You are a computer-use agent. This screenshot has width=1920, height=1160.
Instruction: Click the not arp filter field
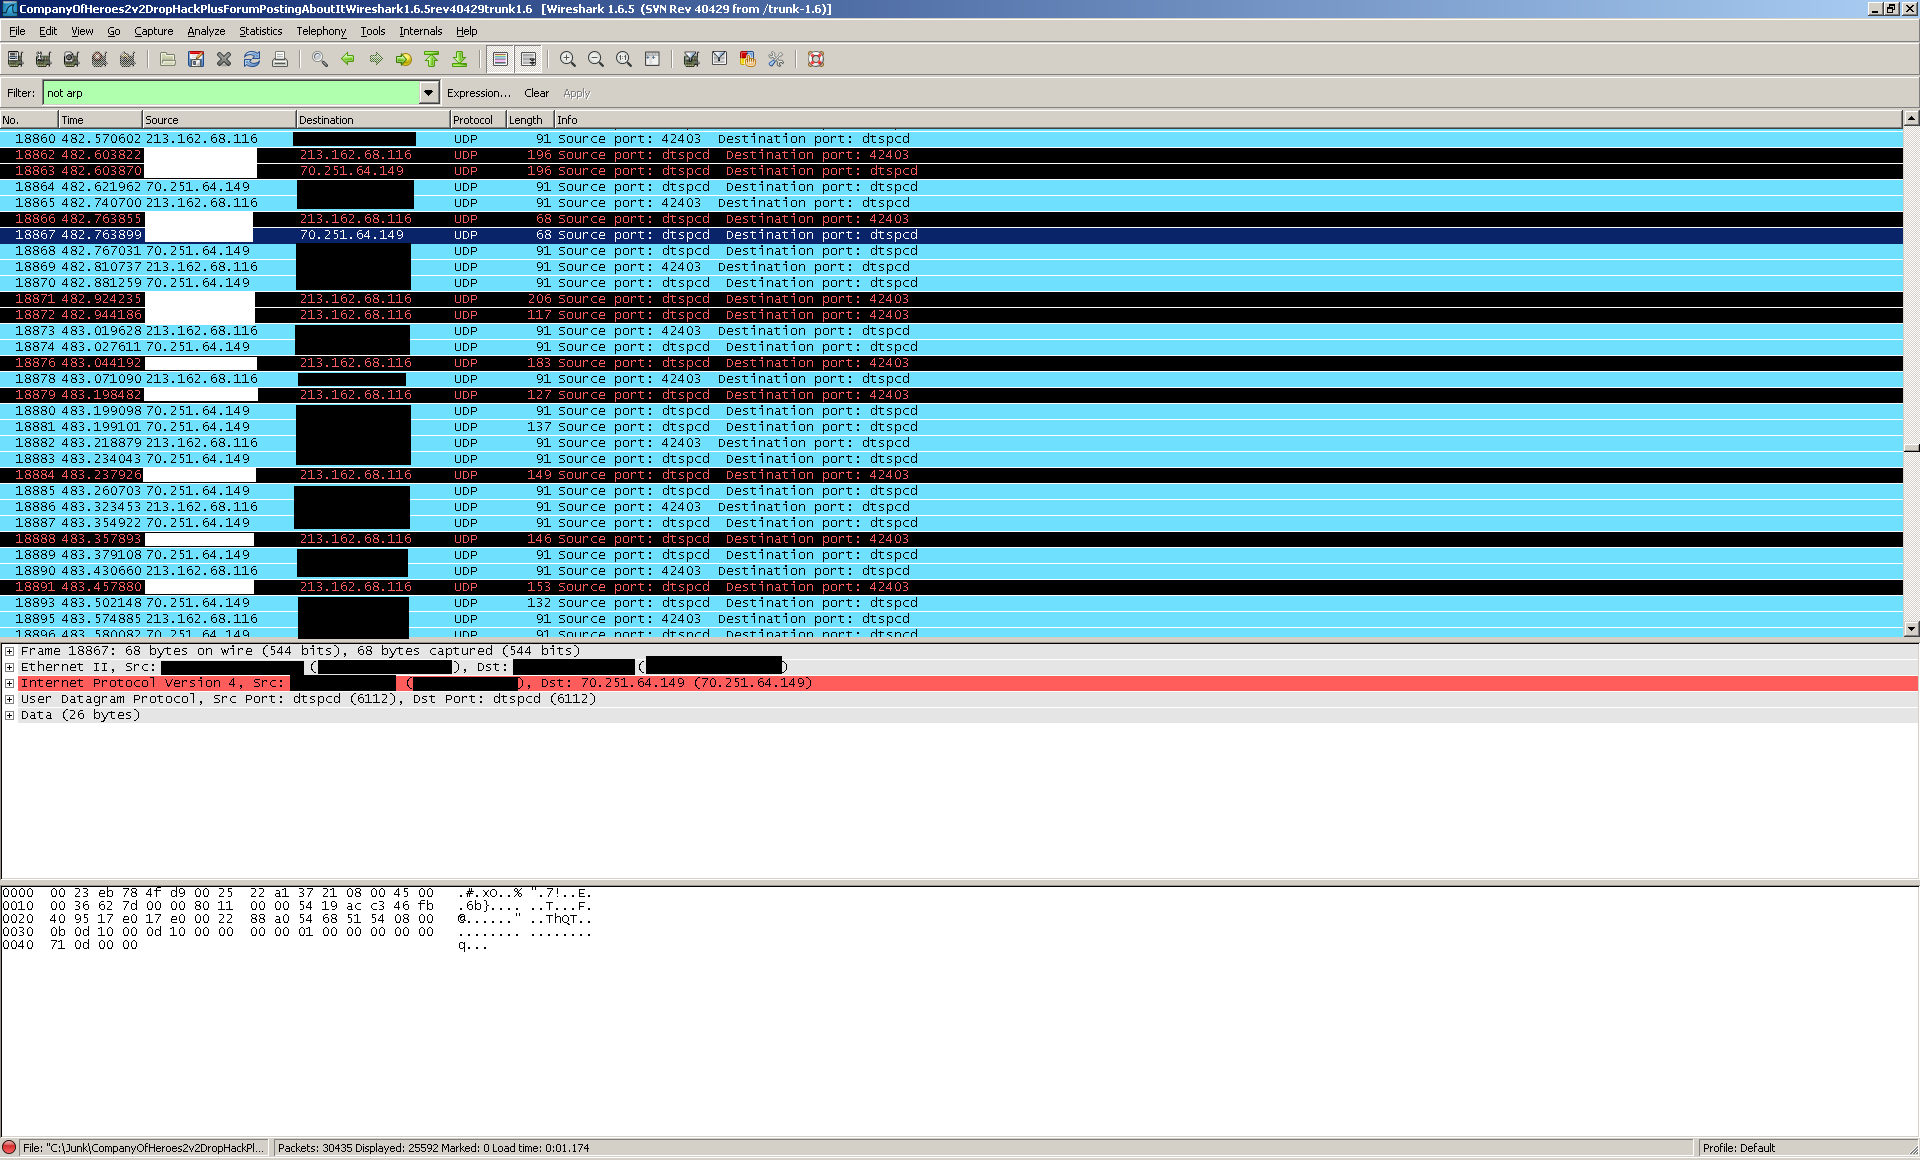(x=230, y=93)
